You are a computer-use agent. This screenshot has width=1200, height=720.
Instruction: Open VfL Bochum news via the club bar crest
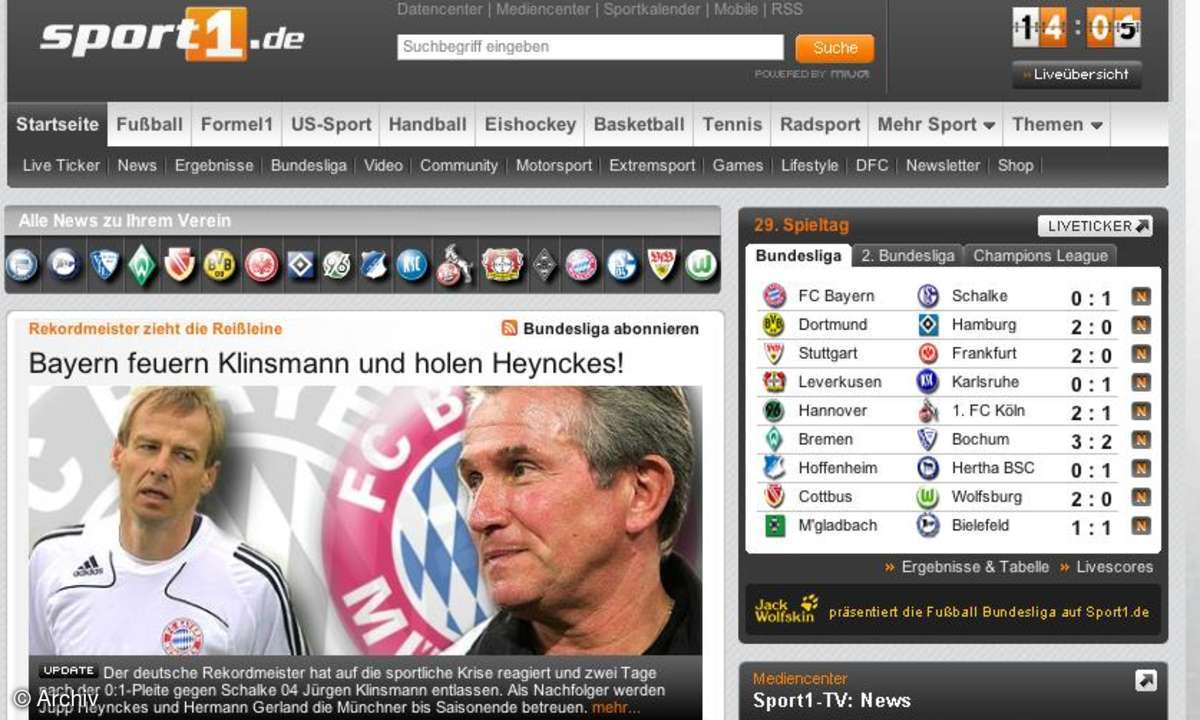coord(104,265)
